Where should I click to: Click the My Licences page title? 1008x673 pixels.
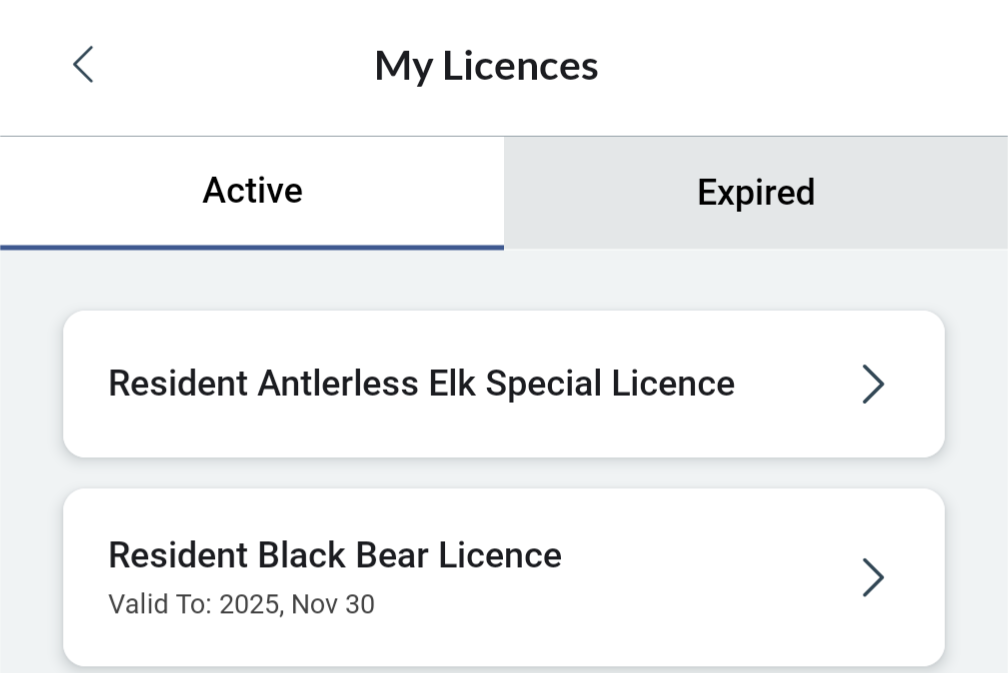click(x=486, y=66)
